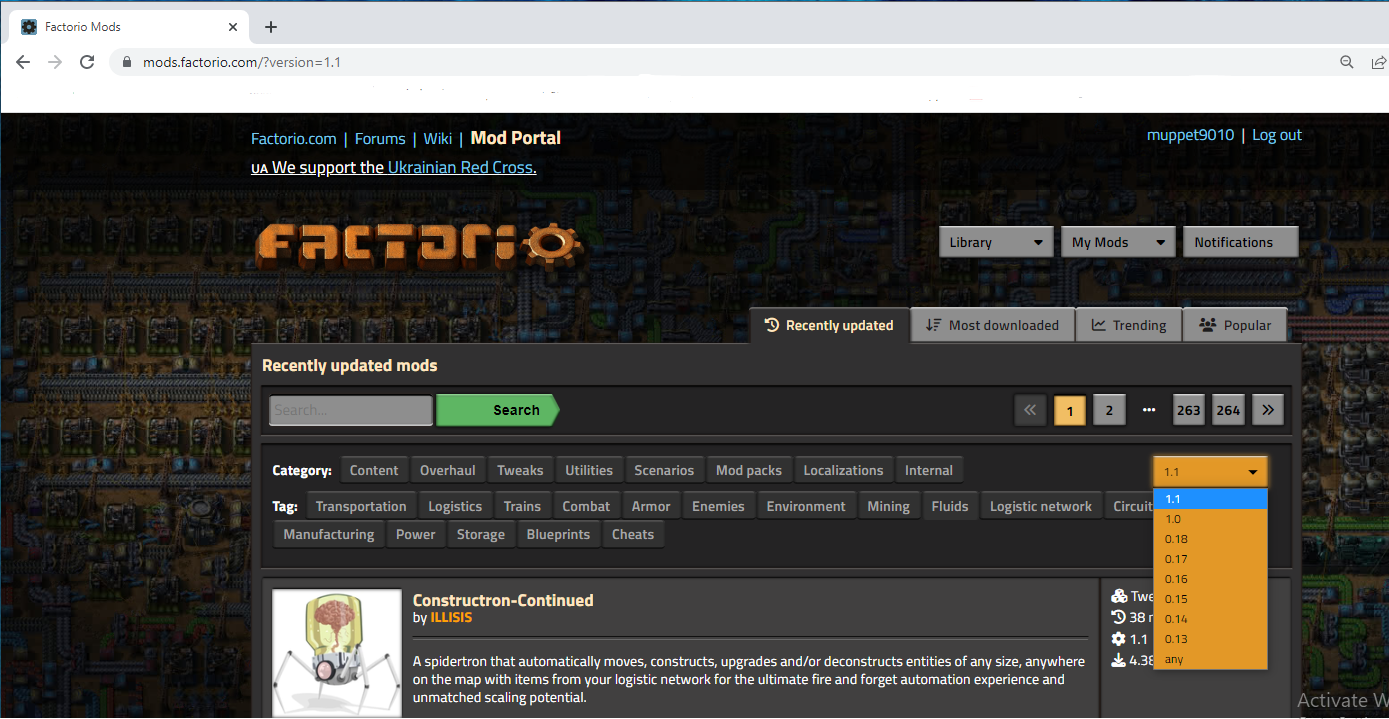This screenshot has width=1389, height=719.
Task: Open muppet9010 profile link
Action: [1190, 135]
